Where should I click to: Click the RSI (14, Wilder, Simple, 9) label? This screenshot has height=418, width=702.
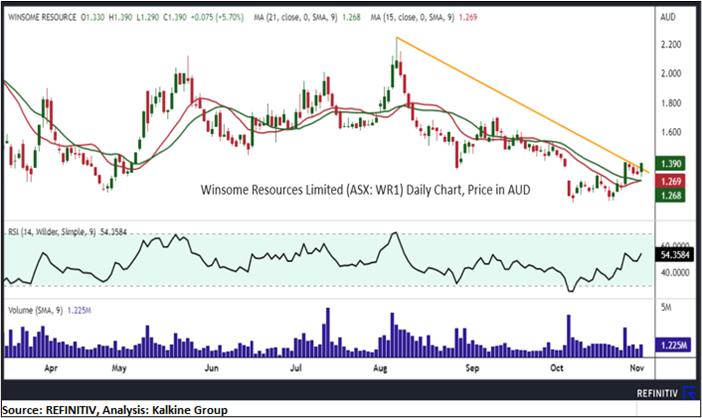[52, 232]
